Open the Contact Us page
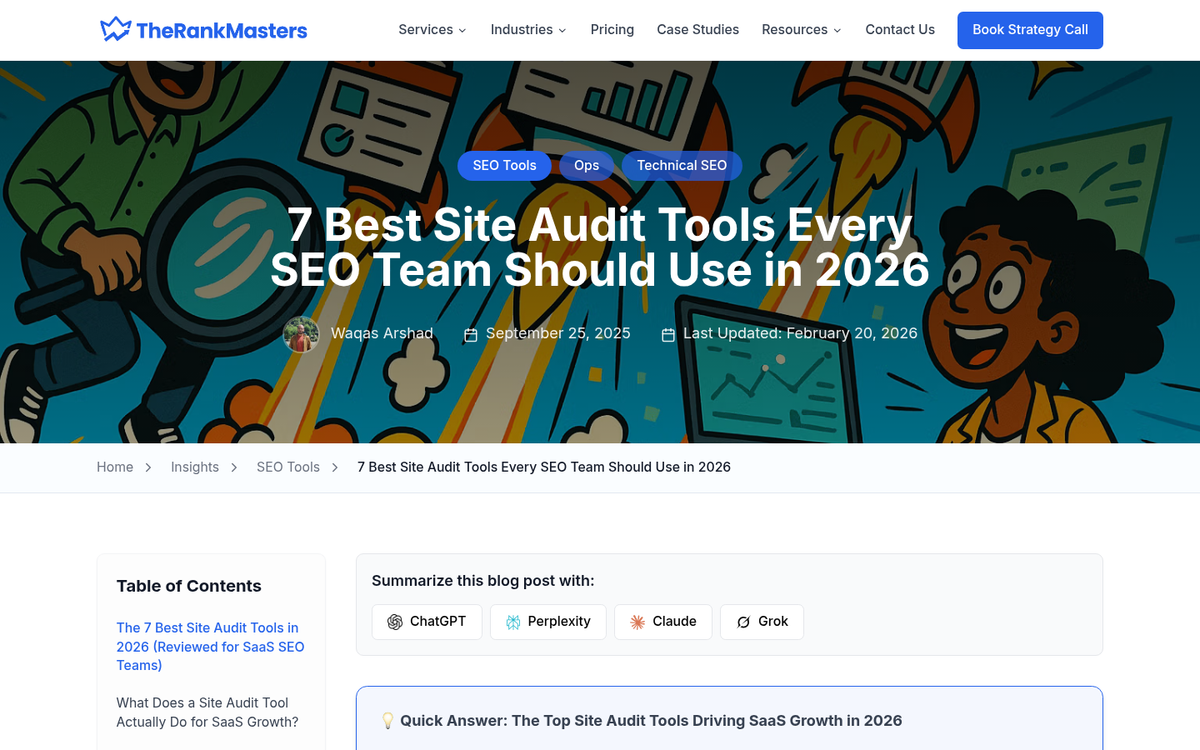This screenshot has height=750, width=1200. 900,30
